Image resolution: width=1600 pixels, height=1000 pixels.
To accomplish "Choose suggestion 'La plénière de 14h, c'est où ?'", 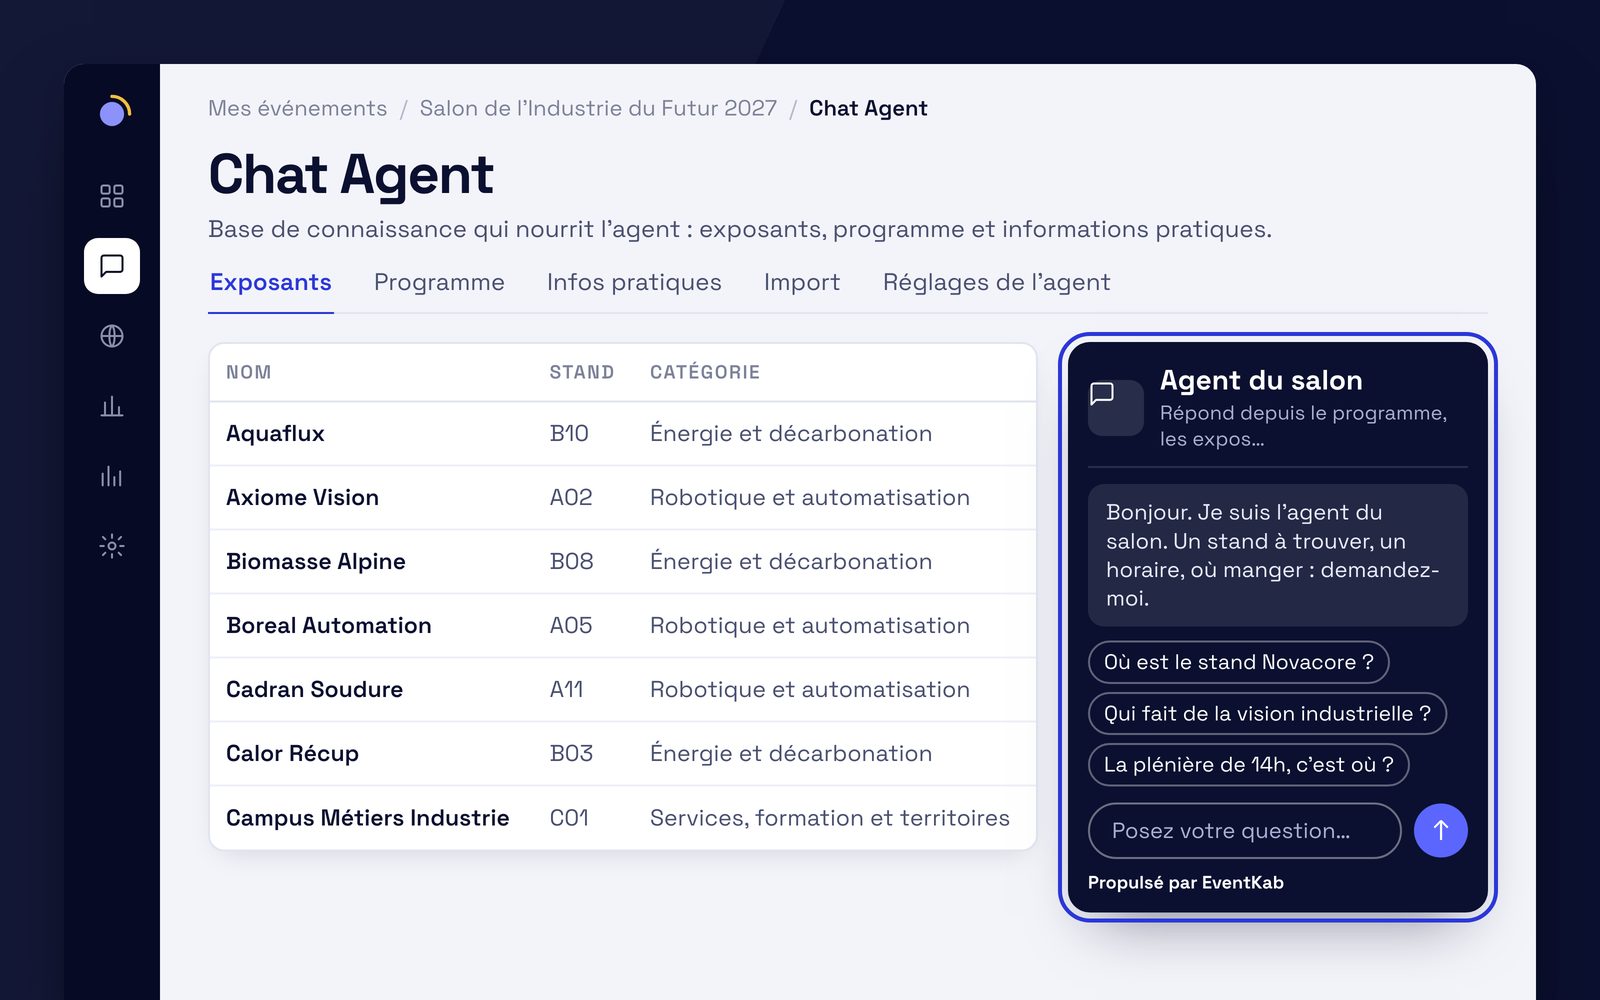I will (x=1248, y=764).
